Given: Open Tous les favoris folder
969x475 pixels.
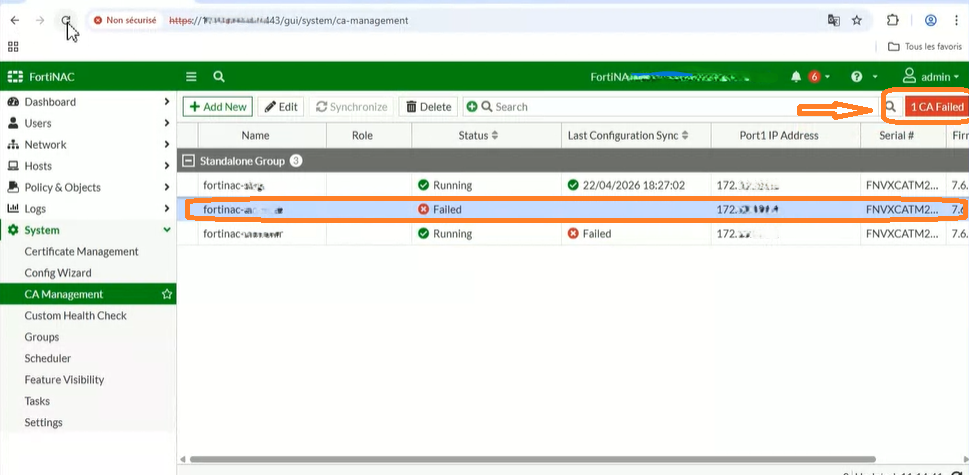Looking at the screenshot, I should (925, 46).
